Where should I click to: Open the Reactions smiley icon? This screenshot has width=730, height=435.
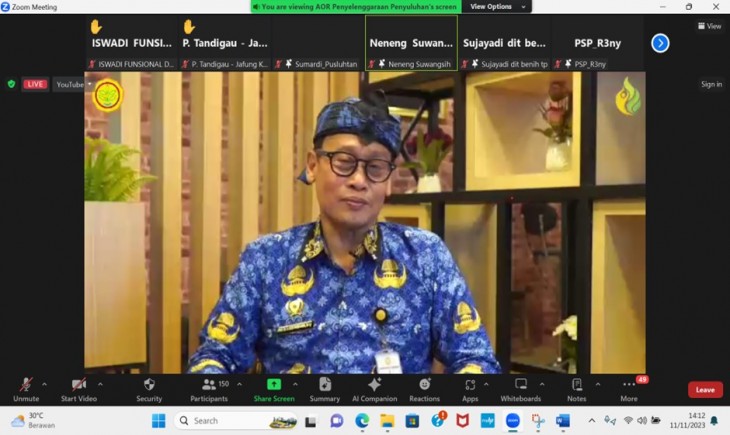click(x=424, y=385)
